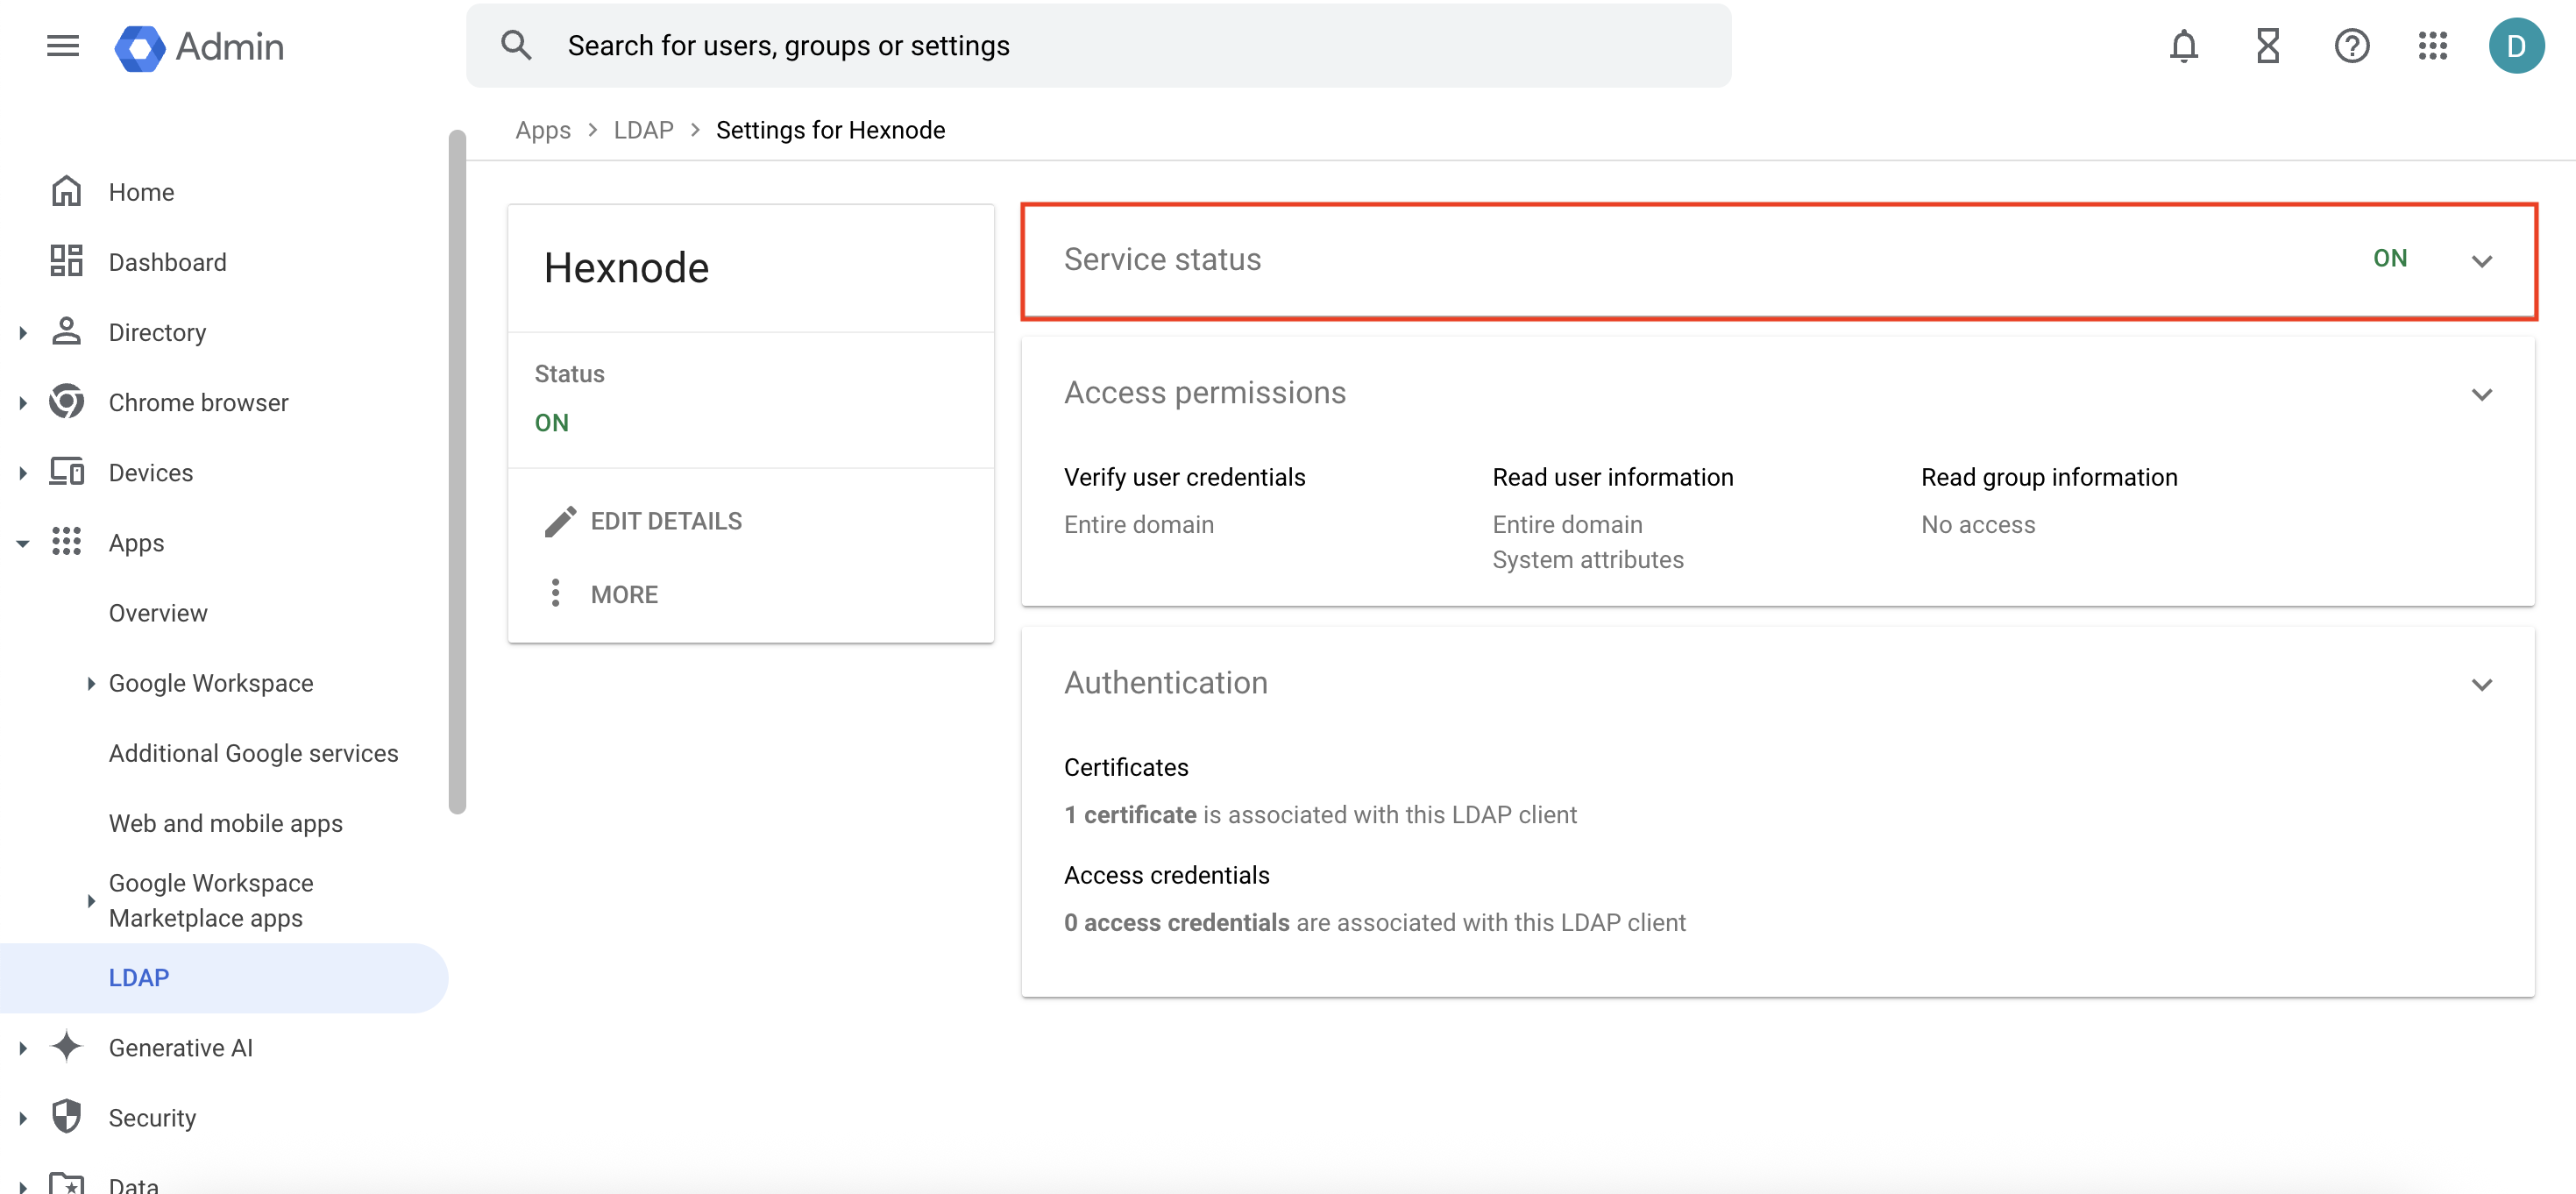This screenshot has height=1194, width=2576.
Task: Open the notifications bell
Action: [x=2183, y=46]
